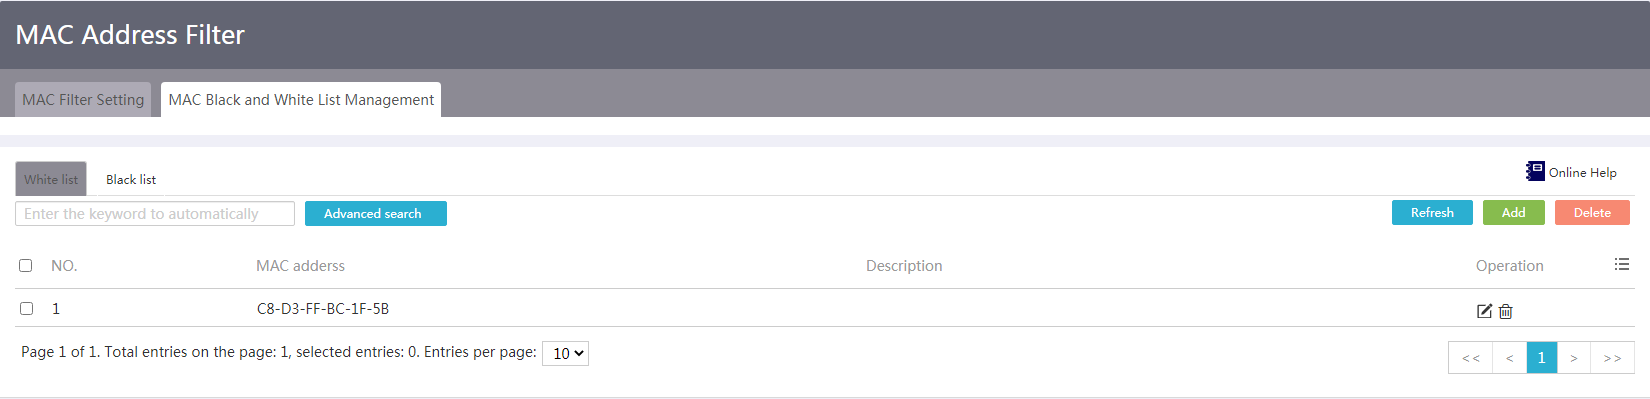Viewport: 1650px width, 399px height.
Task: Focus the keyword search input field
Action: (155, 214)
